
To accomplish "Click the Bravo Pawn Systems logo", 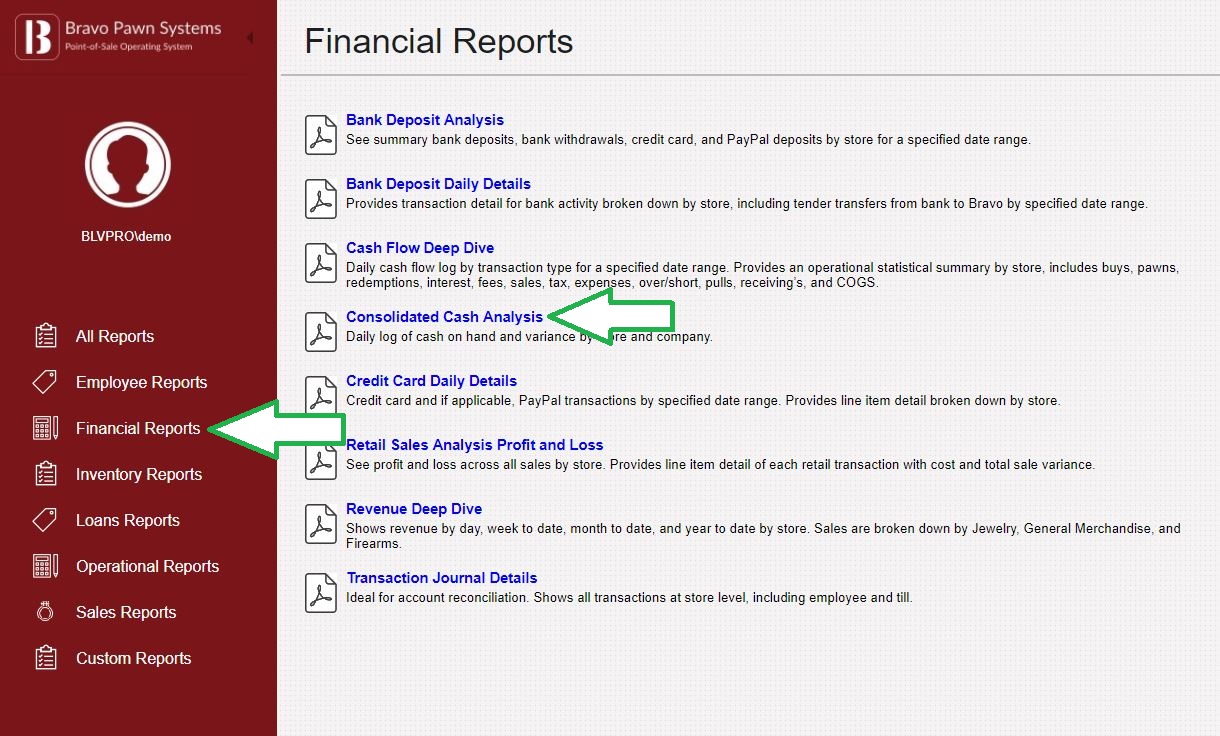I will [x=118, y=37].
